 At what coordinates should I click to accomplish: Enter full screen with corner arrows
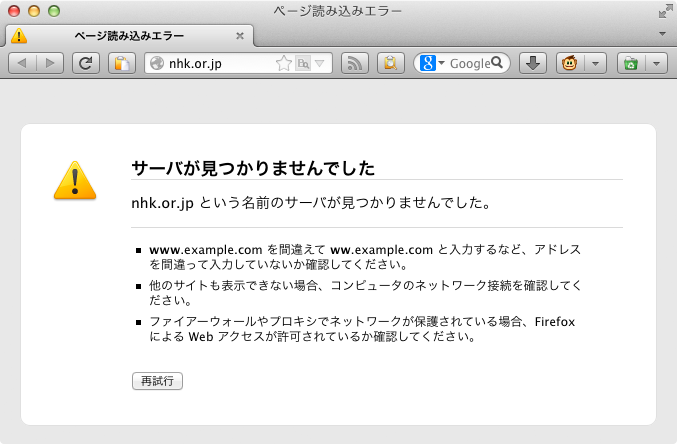(665, 11)
